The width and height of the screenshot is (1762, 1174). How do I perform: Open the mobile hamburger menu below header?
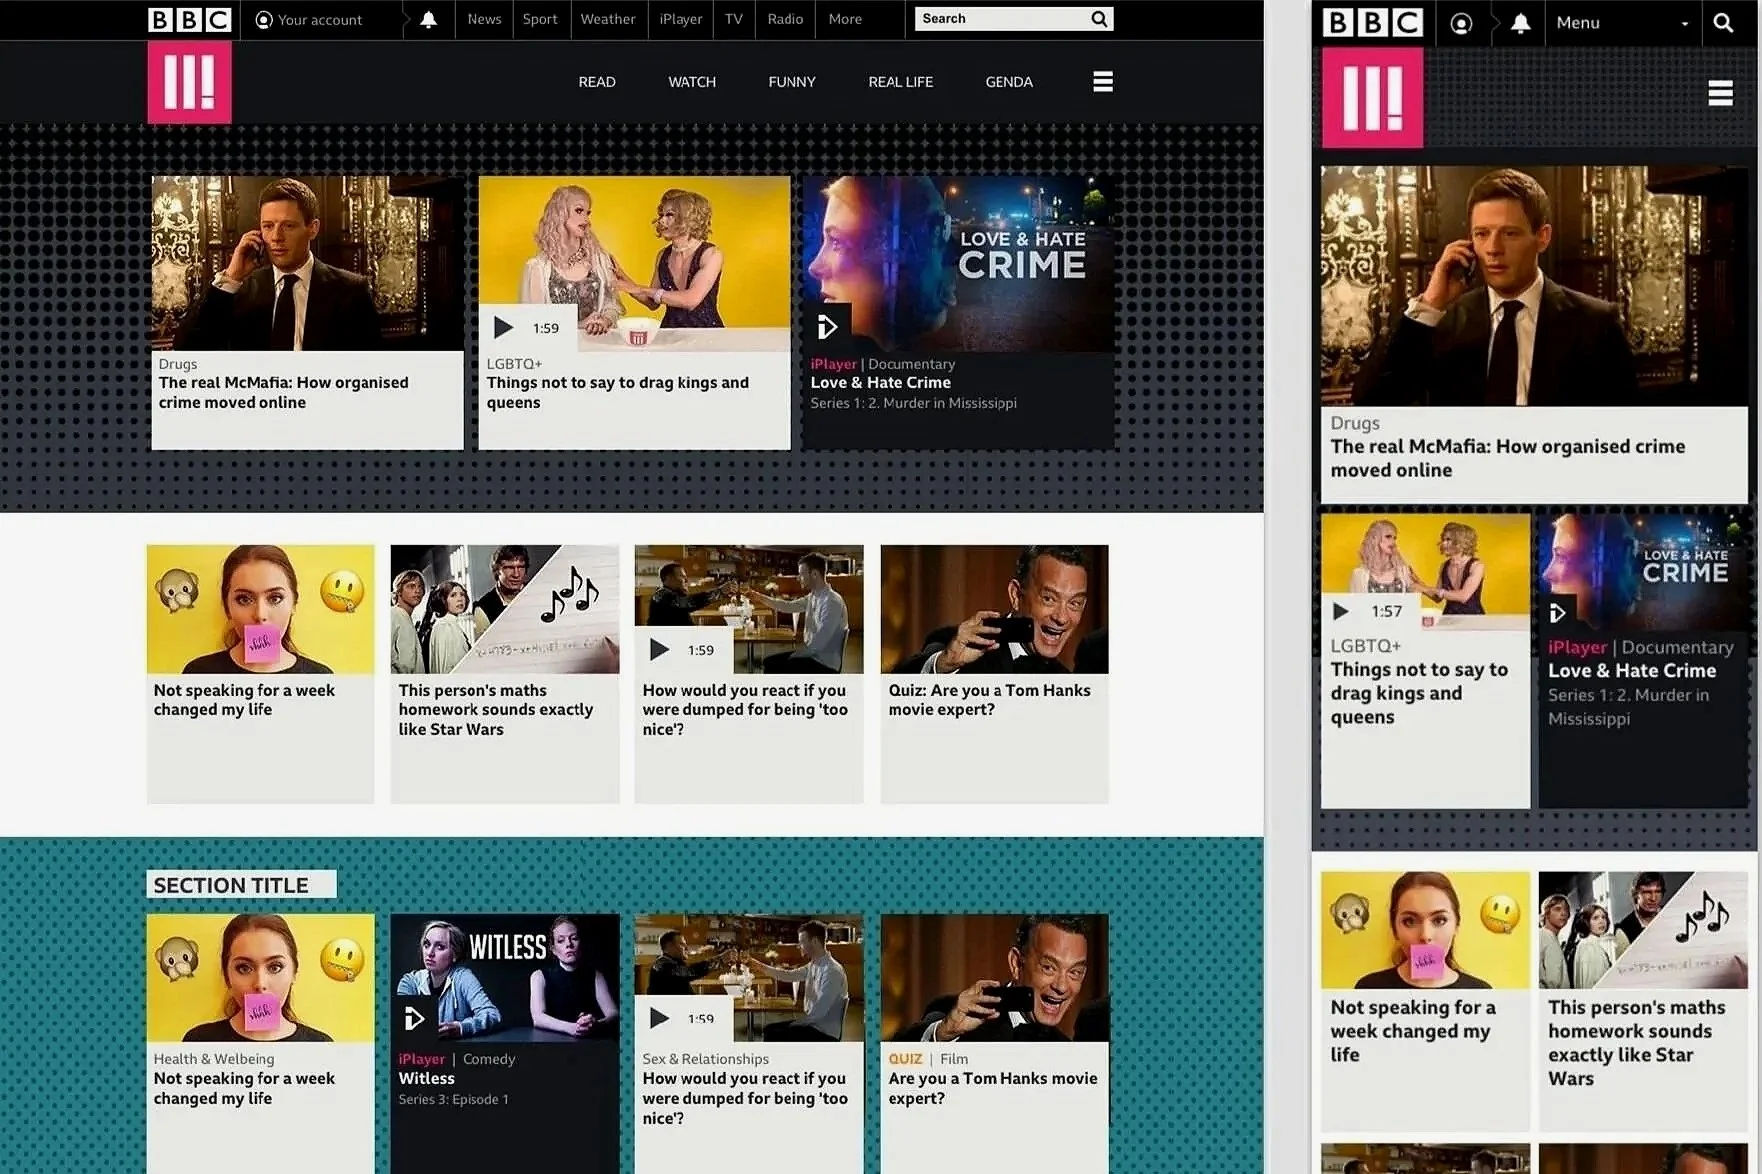point(1720,93)
